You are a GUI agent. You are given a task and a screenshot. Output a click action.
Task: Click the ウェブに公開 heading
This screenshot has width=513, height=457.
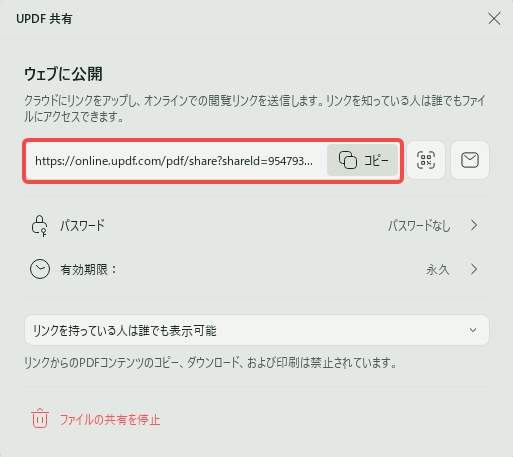(63, 74)
